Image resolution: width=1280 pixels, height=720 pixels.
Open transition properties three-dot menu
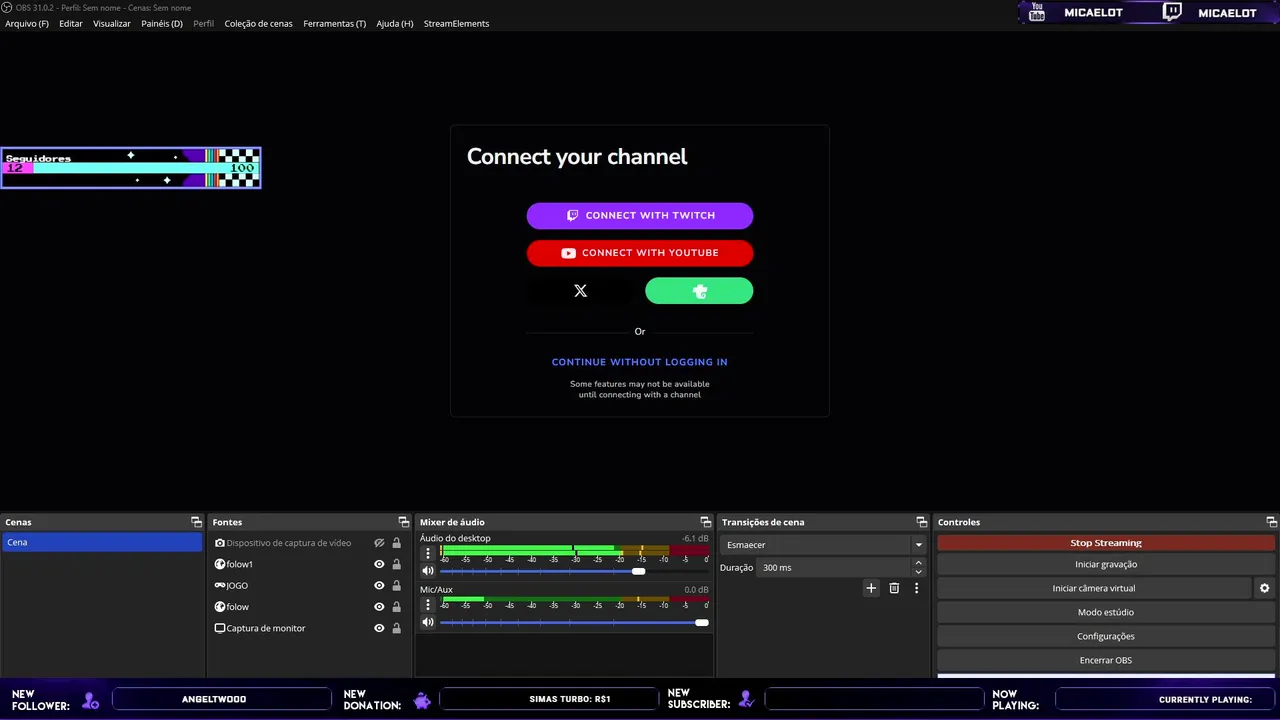point(916,588)
